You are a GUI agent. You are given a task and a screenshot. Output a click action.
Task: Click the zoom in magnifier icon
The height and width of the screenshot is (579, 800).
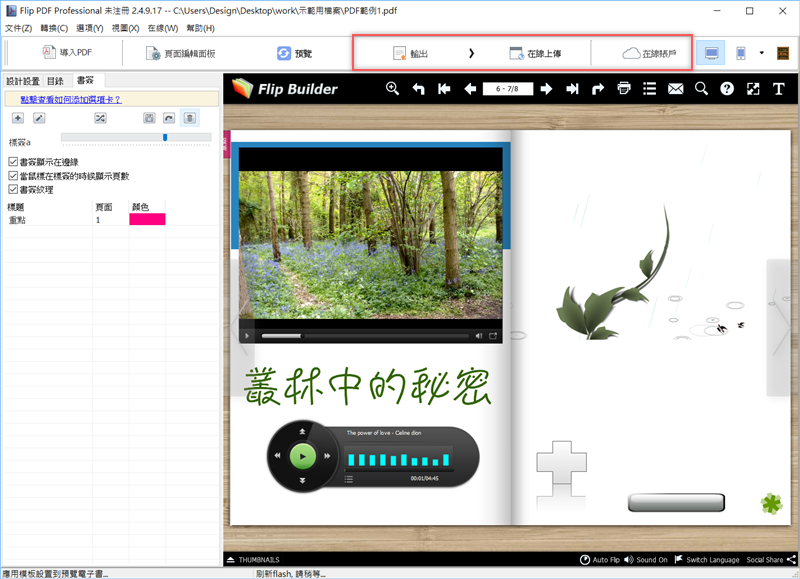(392, 89)
